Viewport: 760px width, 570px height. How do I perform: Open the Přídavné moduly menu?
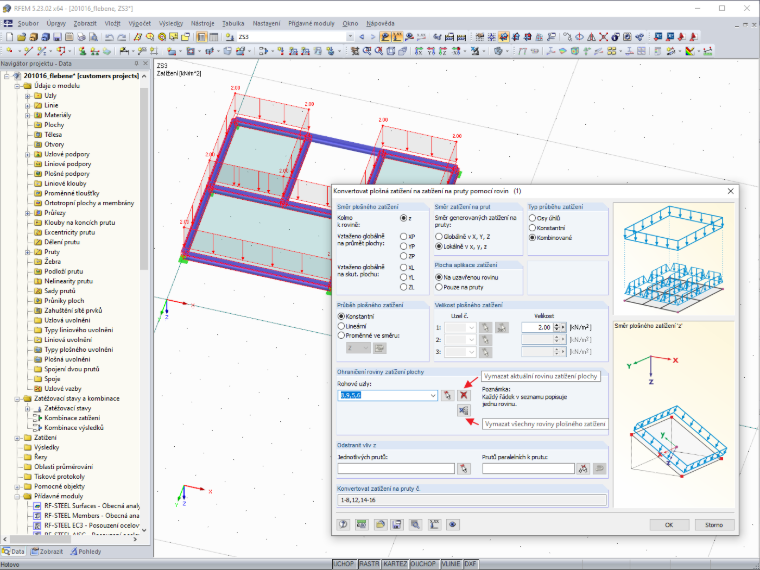311,23
